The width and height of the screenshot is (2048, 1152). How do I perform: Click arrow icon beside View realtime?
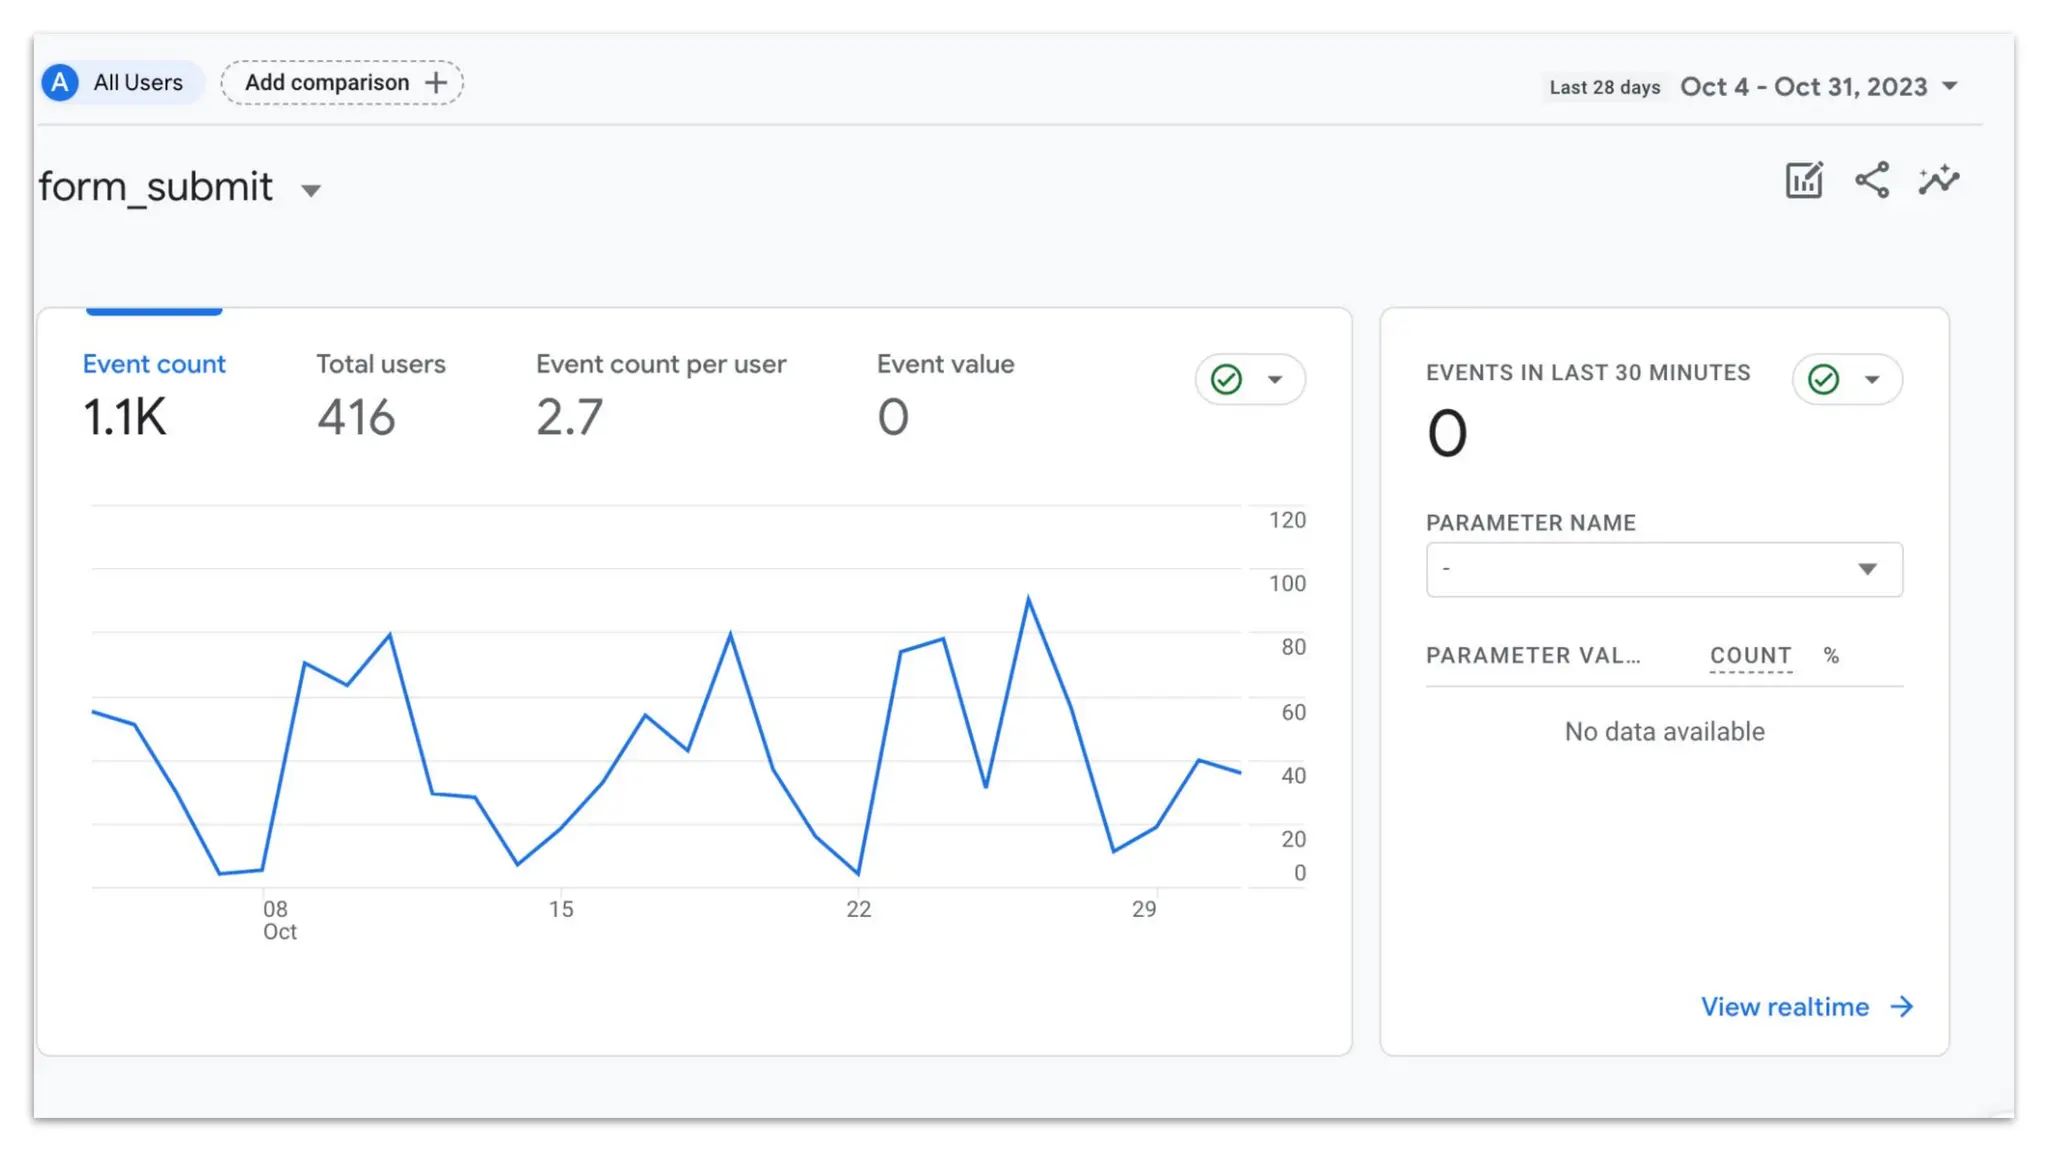coord(1902,1007)
